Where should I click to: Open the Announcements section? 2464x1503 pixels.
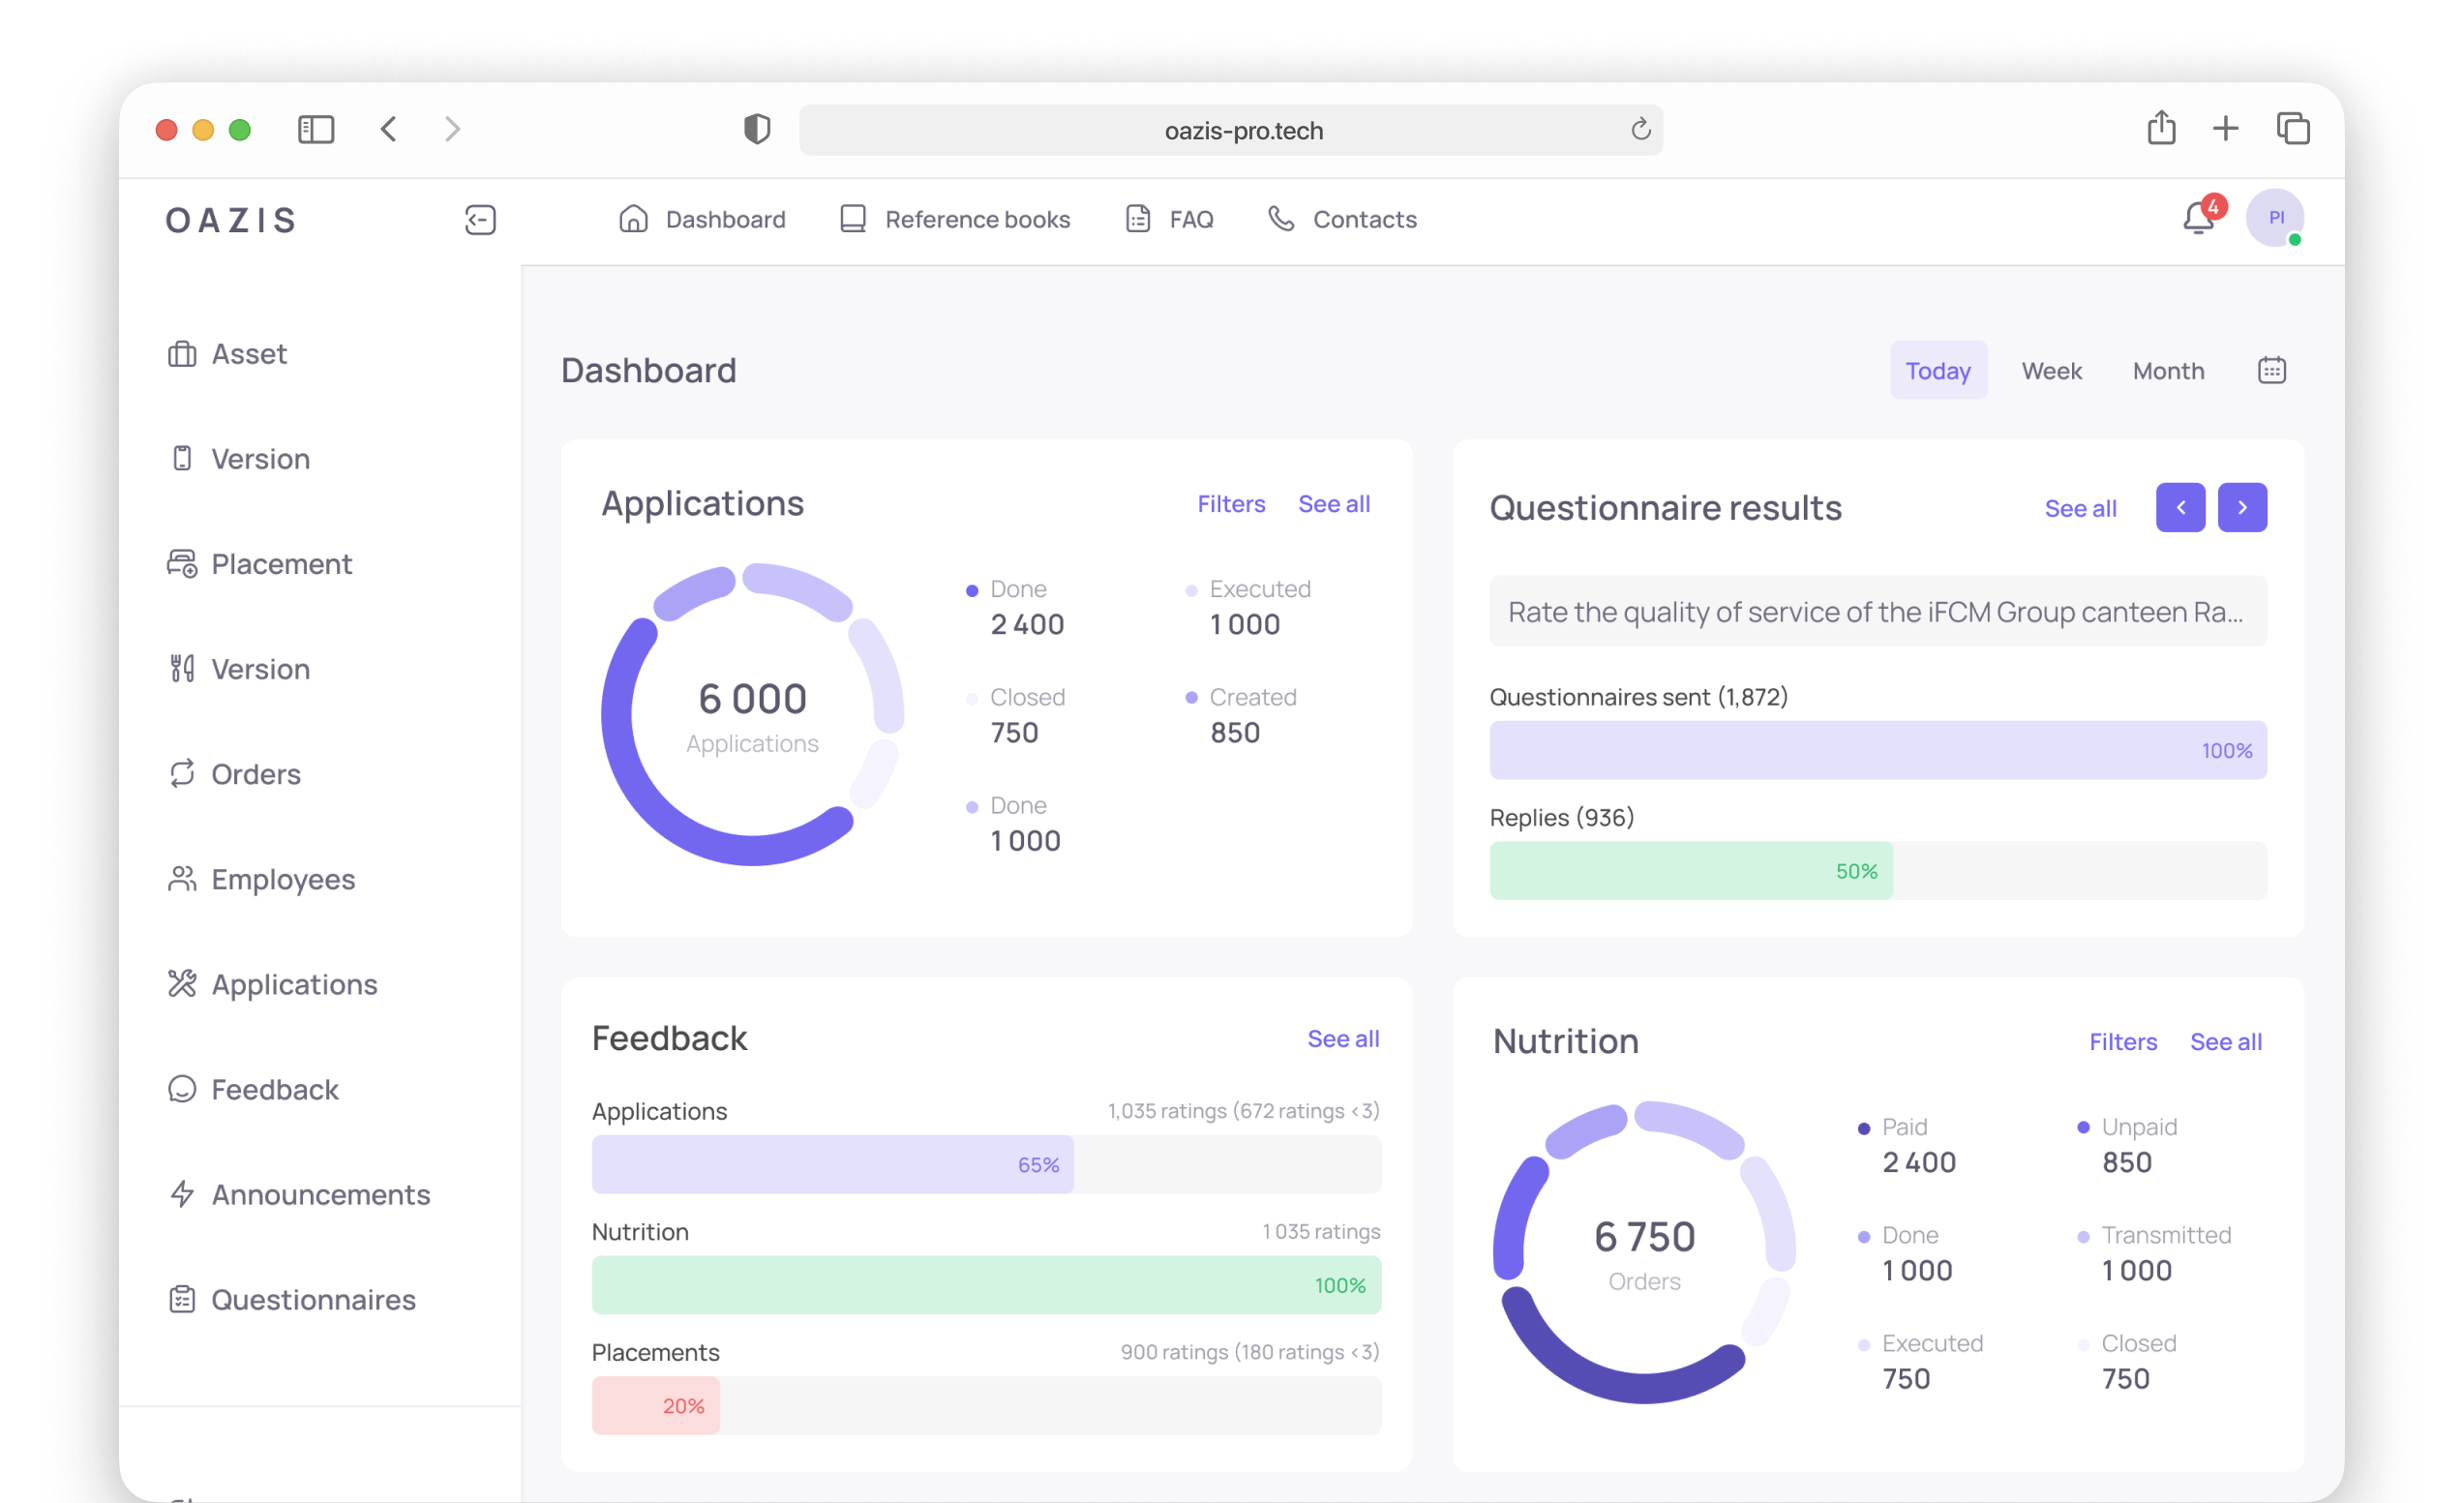tap(320, 1194)
